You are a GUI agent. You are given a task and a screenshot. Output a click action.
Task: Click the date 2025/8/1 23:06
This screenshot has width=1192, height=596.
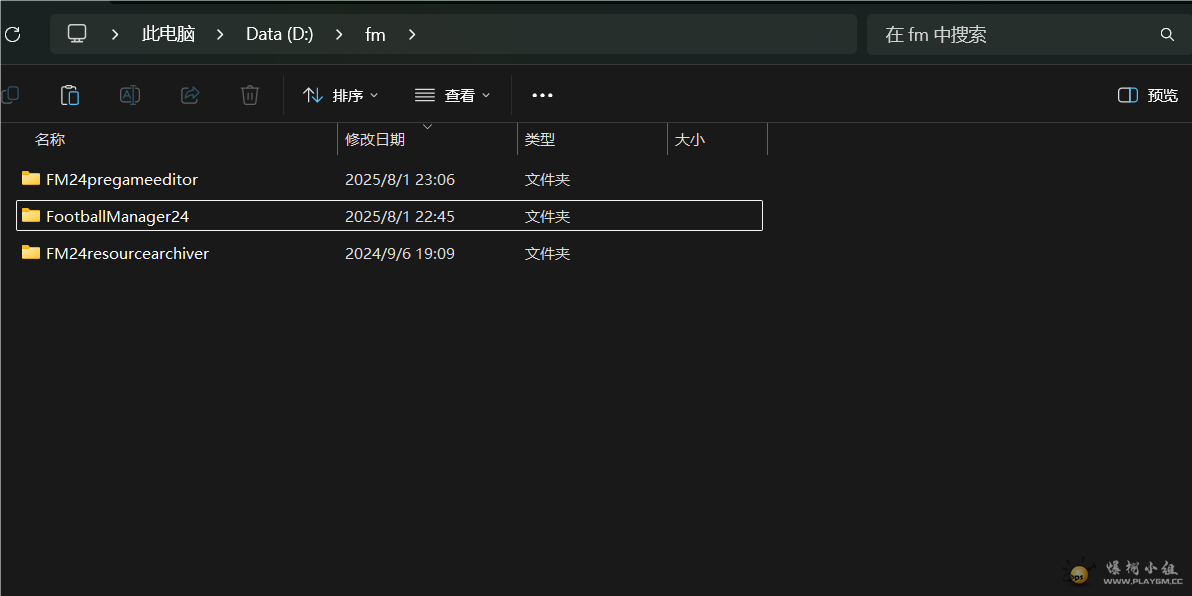click(400, 179)
